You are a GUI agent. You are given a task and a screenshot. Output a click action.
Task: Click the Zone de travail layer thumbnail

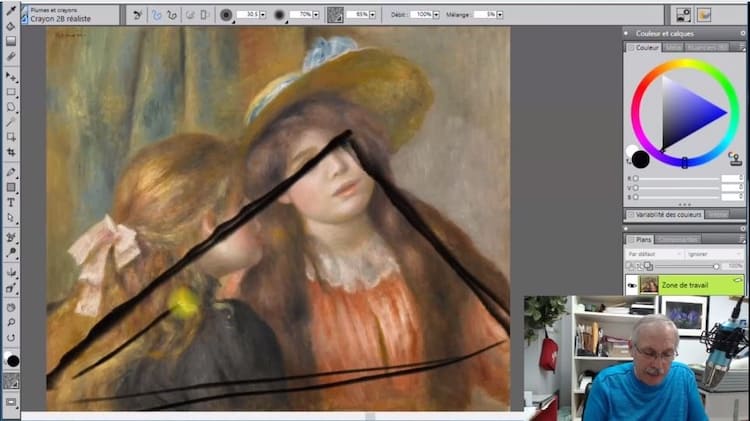[649, 285]
